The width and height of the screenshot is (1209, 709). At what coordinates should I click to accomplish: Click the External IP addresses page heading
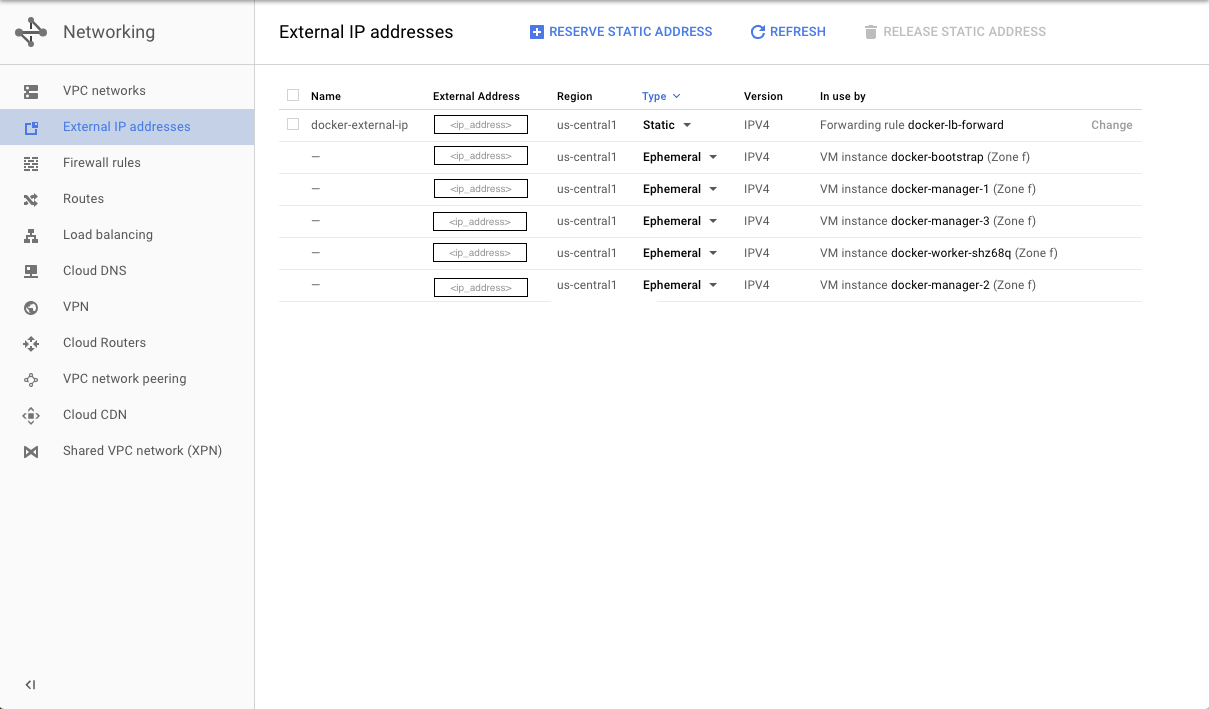(366, 32)
